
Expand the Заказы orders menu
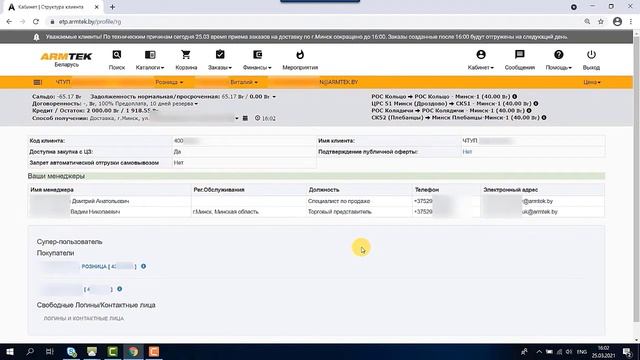coord(220,60)
